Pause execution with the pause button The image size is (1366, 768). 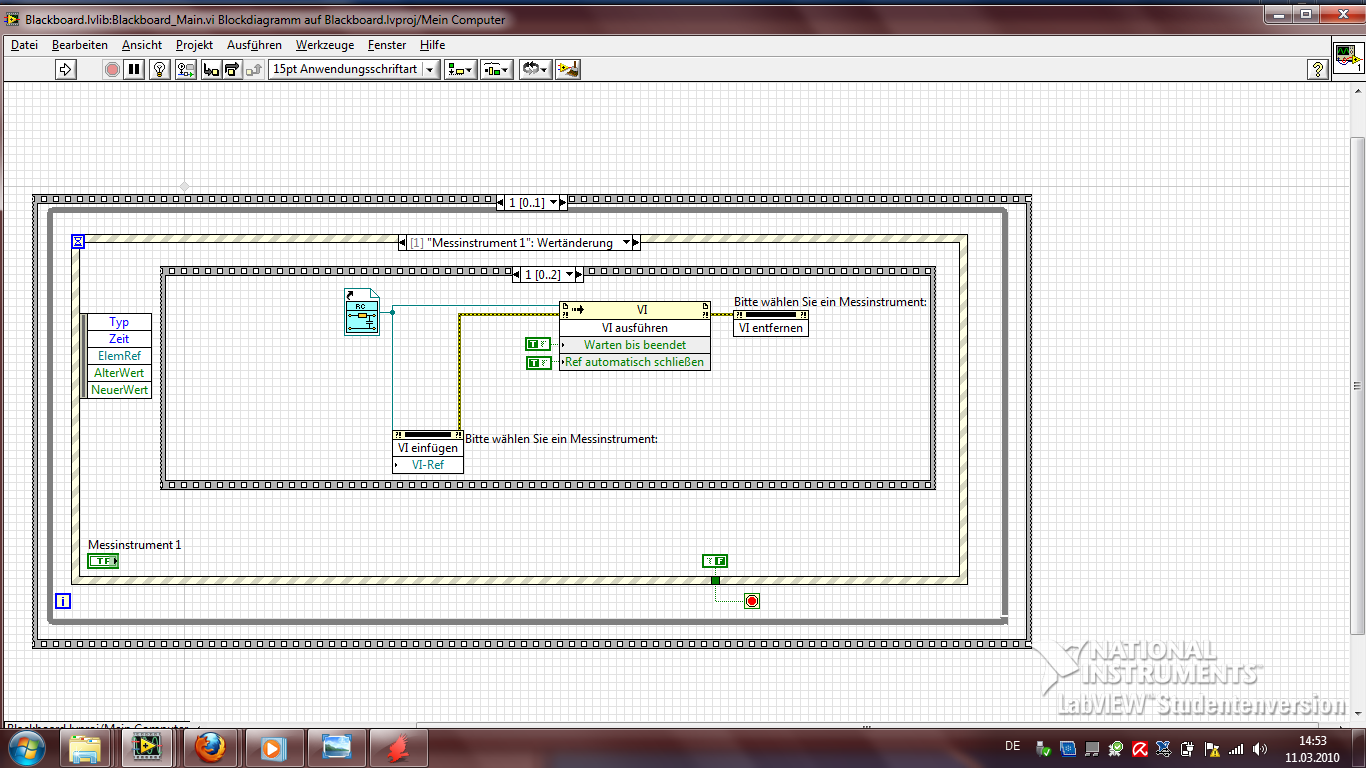[134, 69]
